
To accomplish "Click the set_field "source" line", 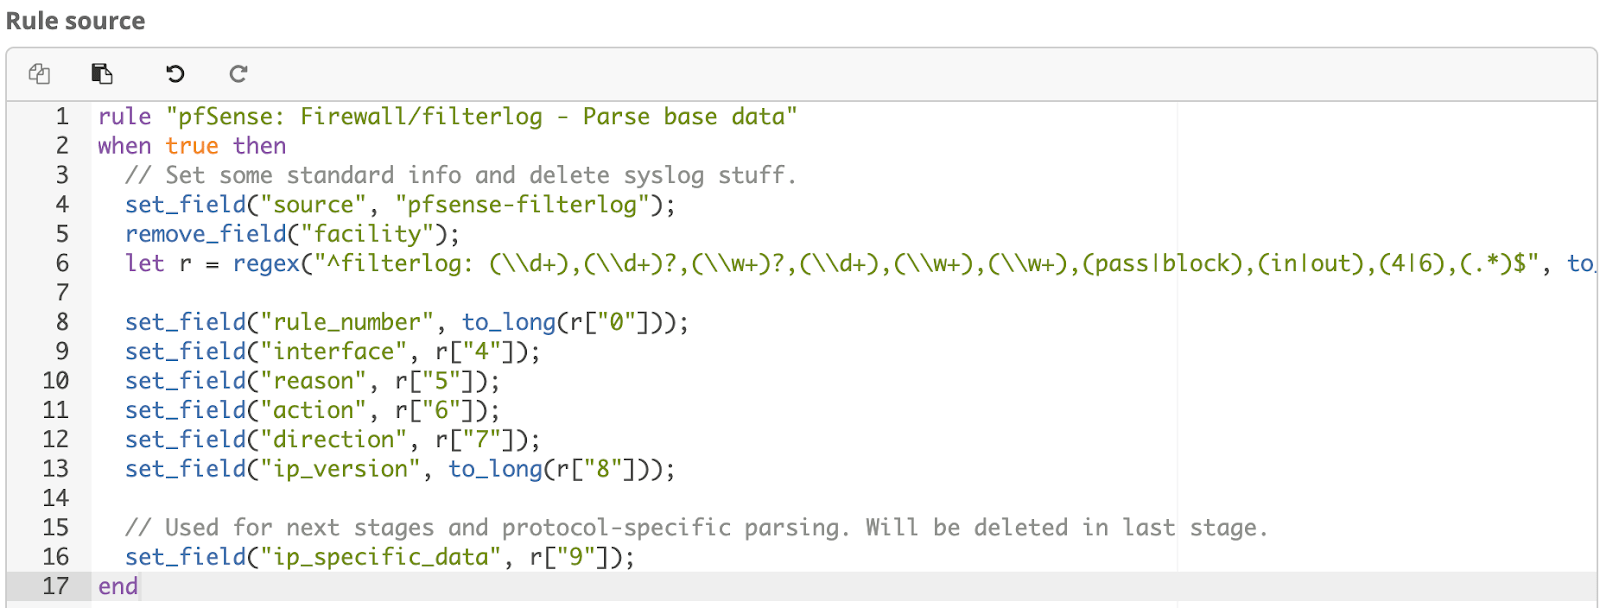I will 400,205.
